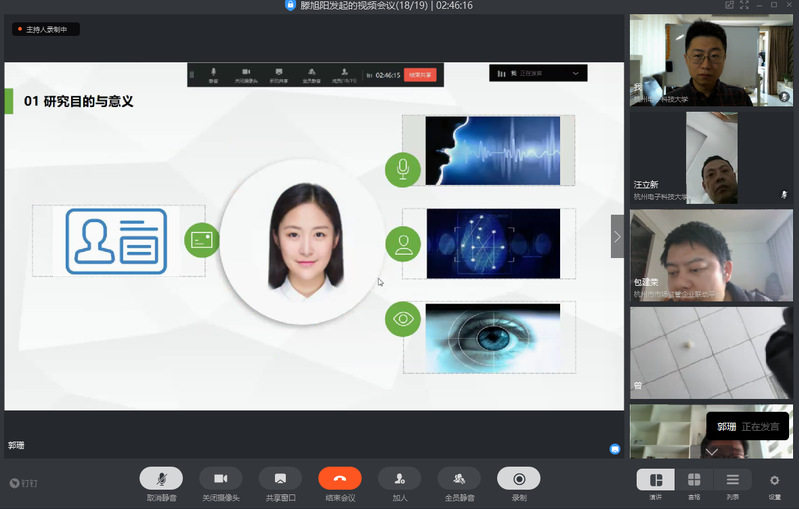Viewport: 799px width, 509px height.
Task: Collapse the participant video sidebar arrow
Action: pos(617,237)
